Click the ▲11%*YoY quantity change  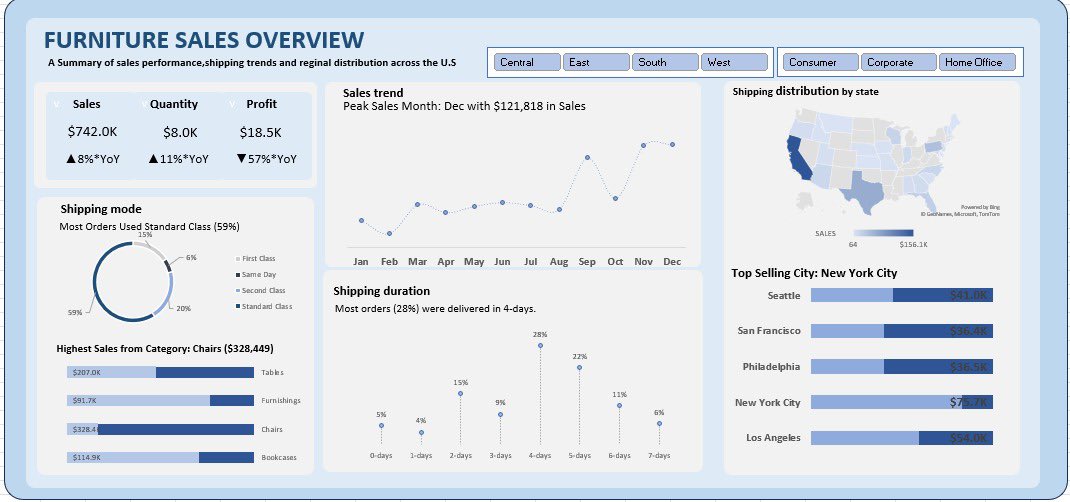coord(178,159)
